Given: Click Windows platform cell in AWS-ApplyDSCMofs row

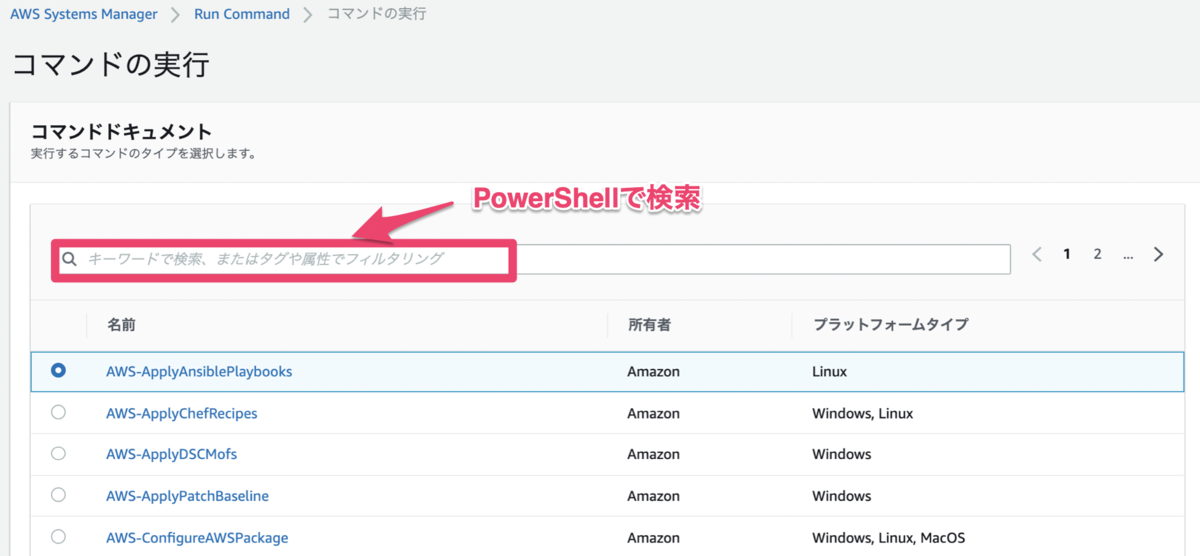Looking at the screenshot, I should coord(841,454).
